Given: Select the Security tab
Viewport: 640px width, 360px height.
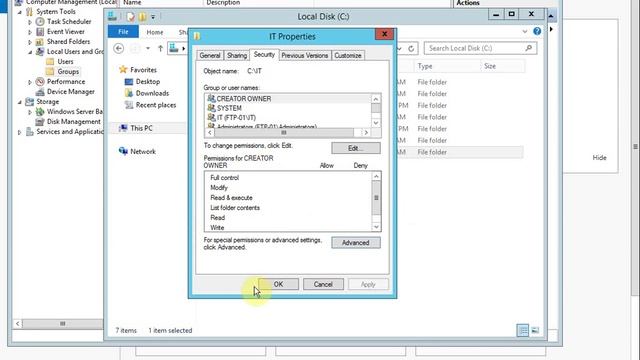Looking at the screenshot, I should 264,55.
